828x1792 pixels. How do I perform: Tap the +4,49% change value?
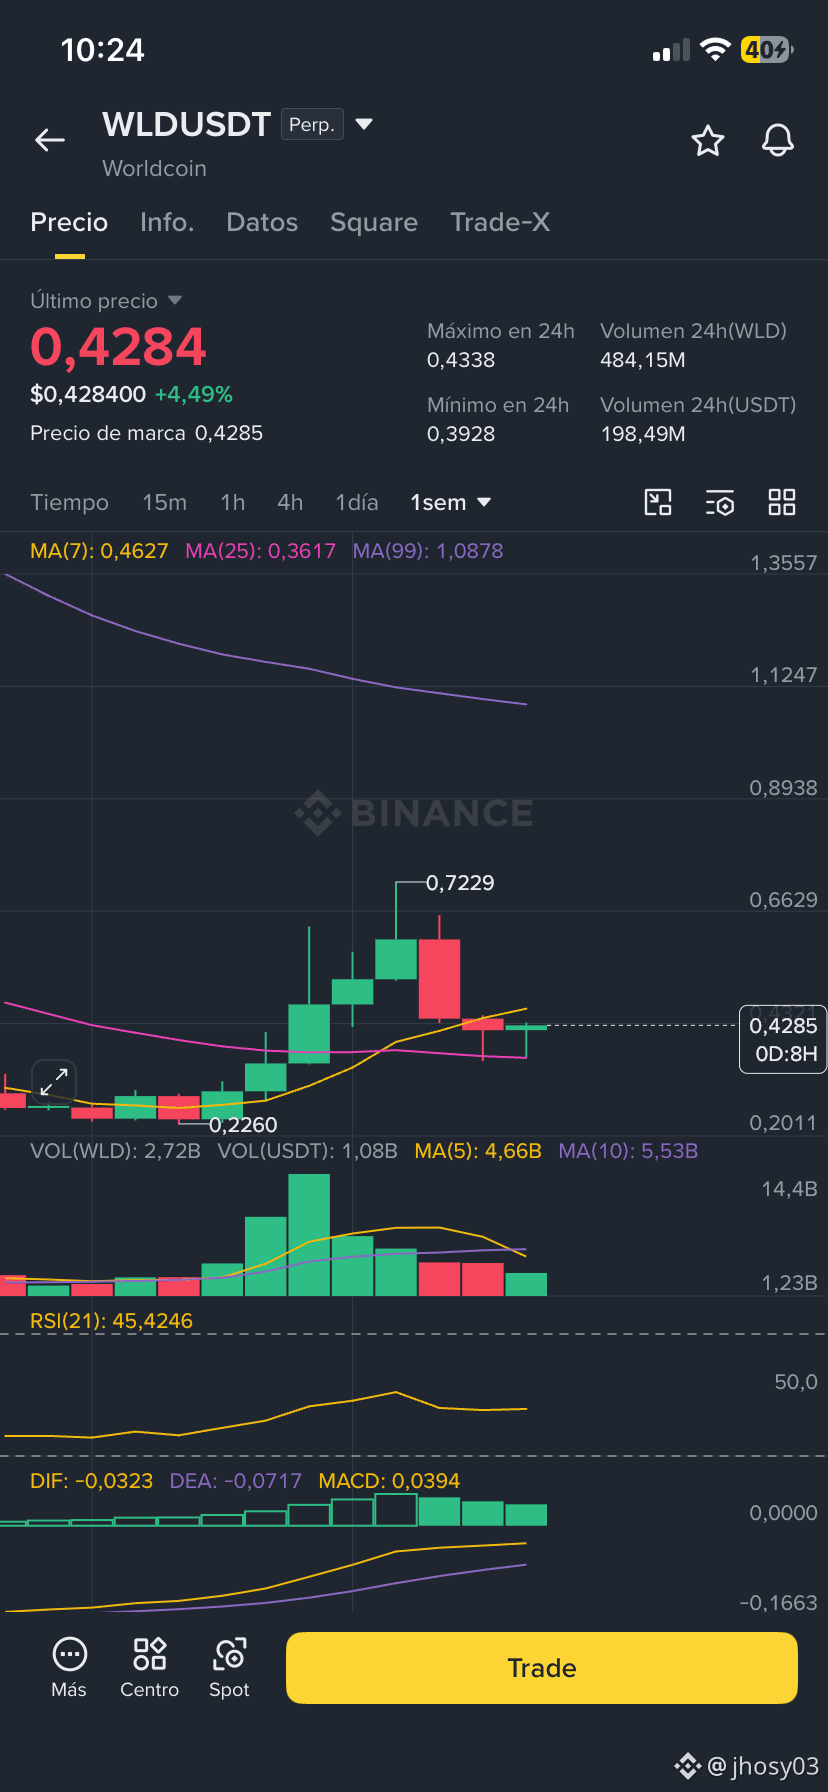click(194, 395)
